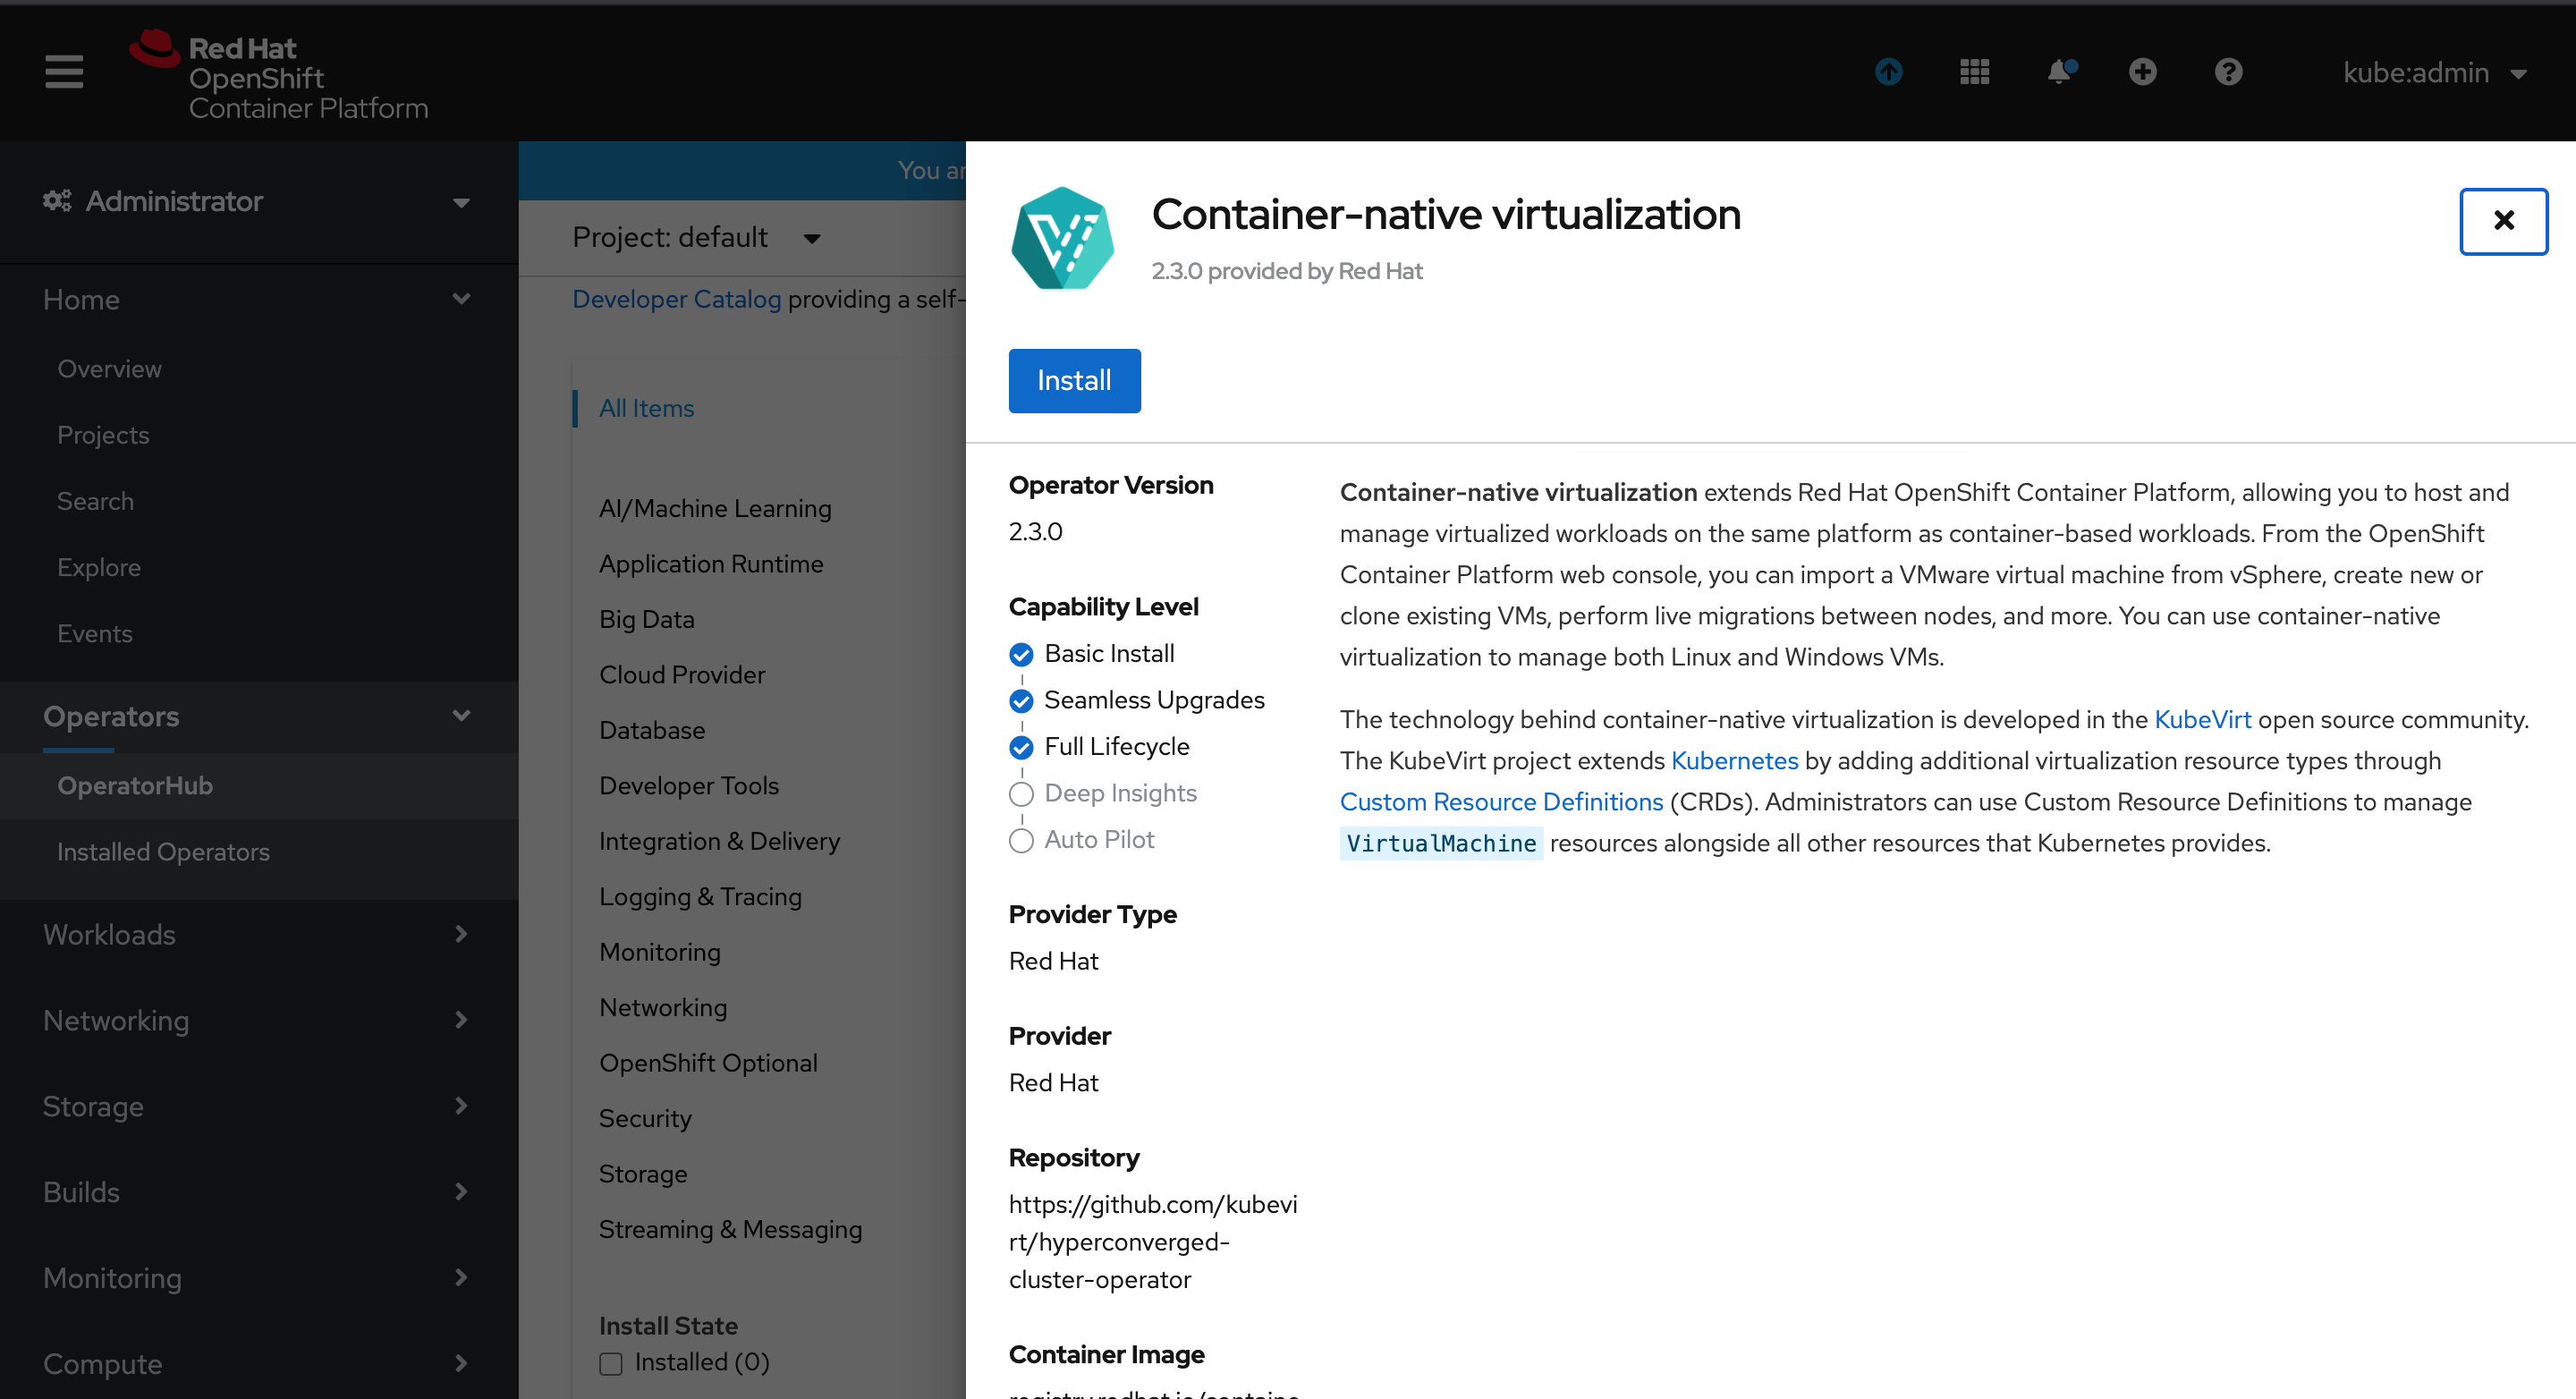The image size is (2576, 1399).
Task: Open the help question mark icon
Action: [x=2228, y=72]
